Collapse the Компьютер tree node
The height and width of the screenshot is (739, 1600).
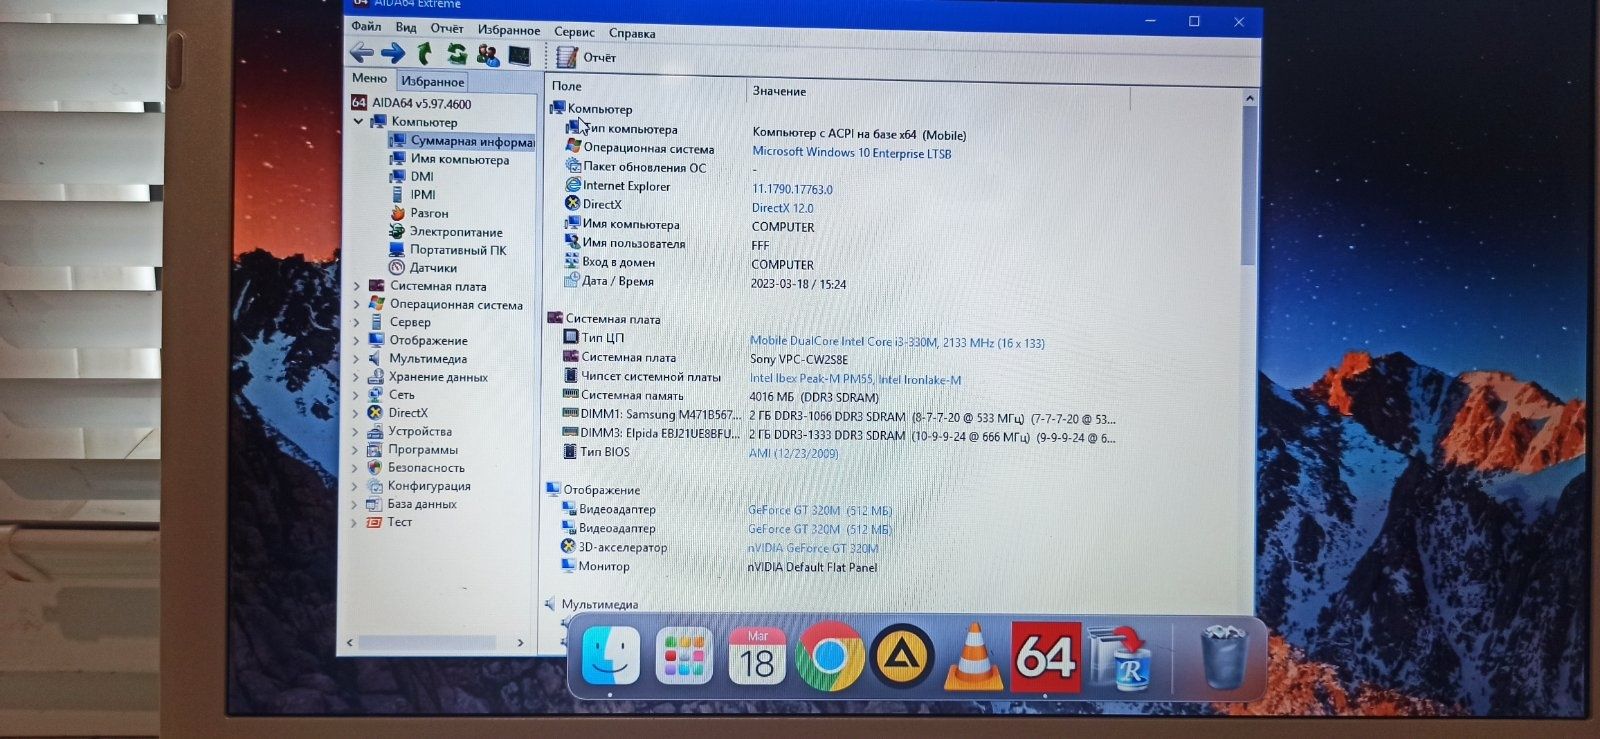pyautogui.click(x=358, y=121)
